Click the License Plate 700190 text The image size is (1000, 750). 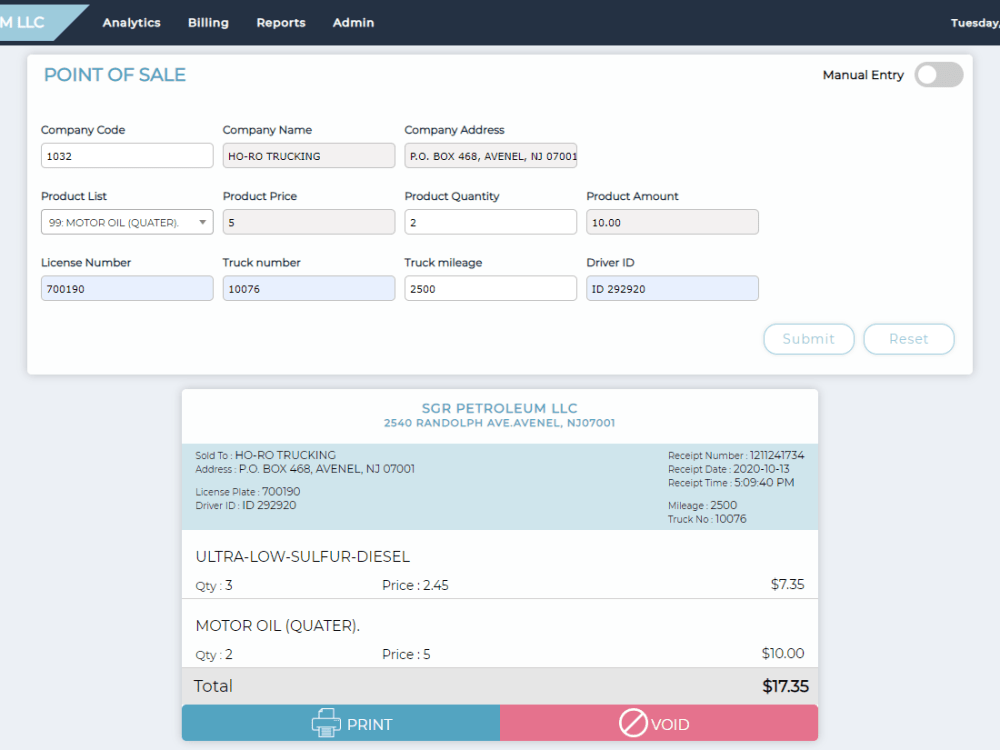tap(247, 492)
